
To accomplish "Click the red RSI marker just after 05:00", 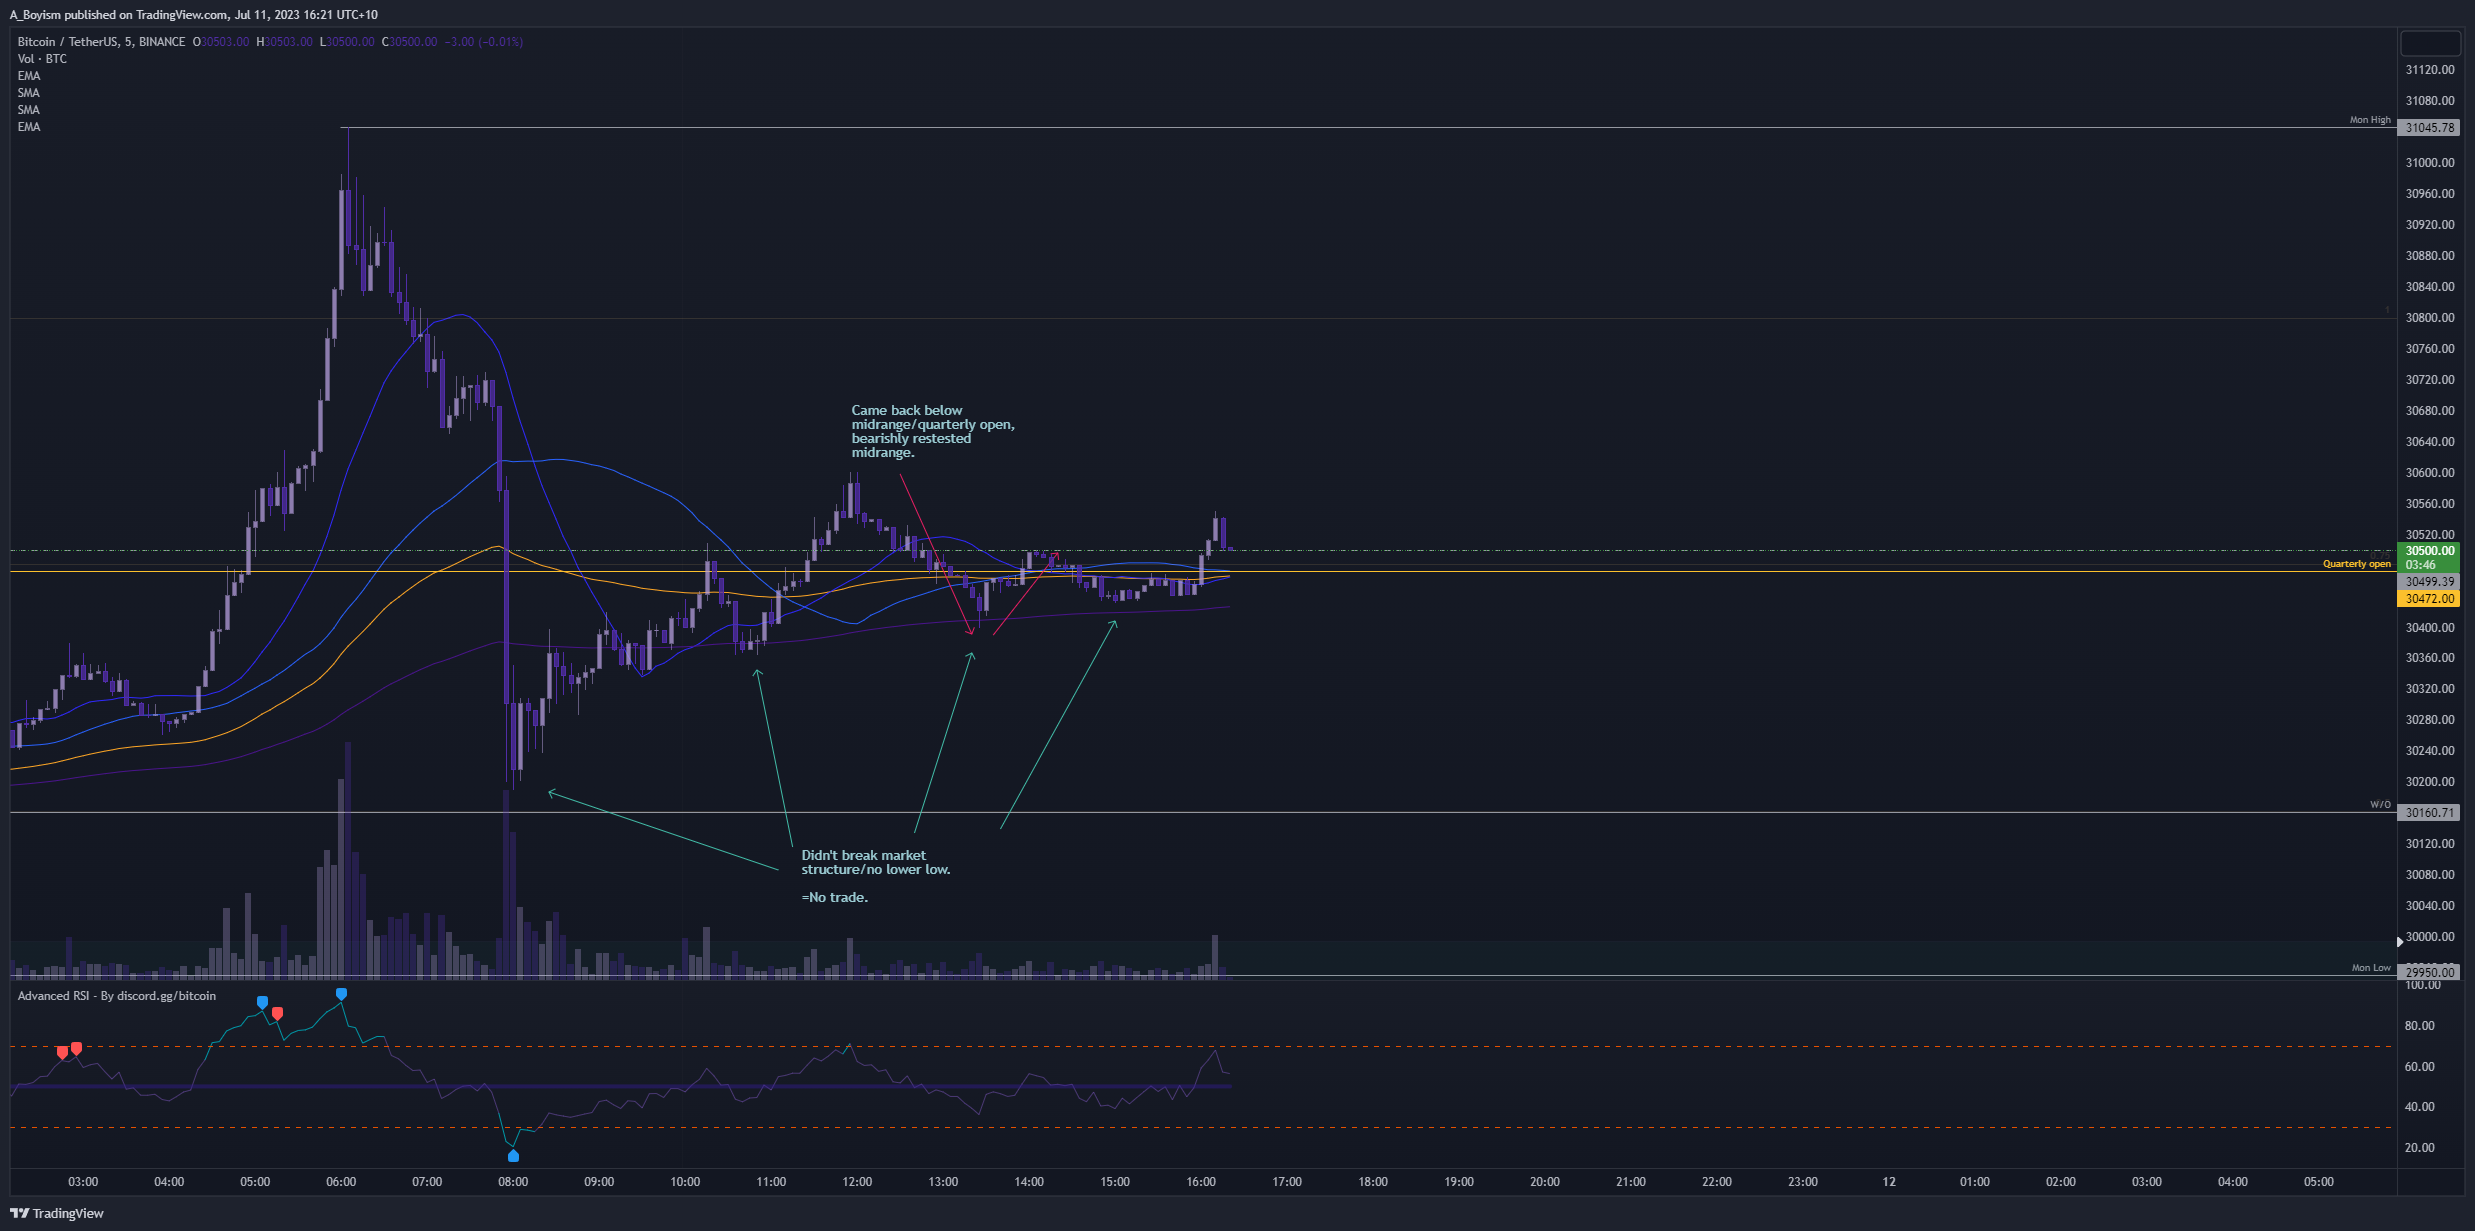I will (x=277, y=1014).
